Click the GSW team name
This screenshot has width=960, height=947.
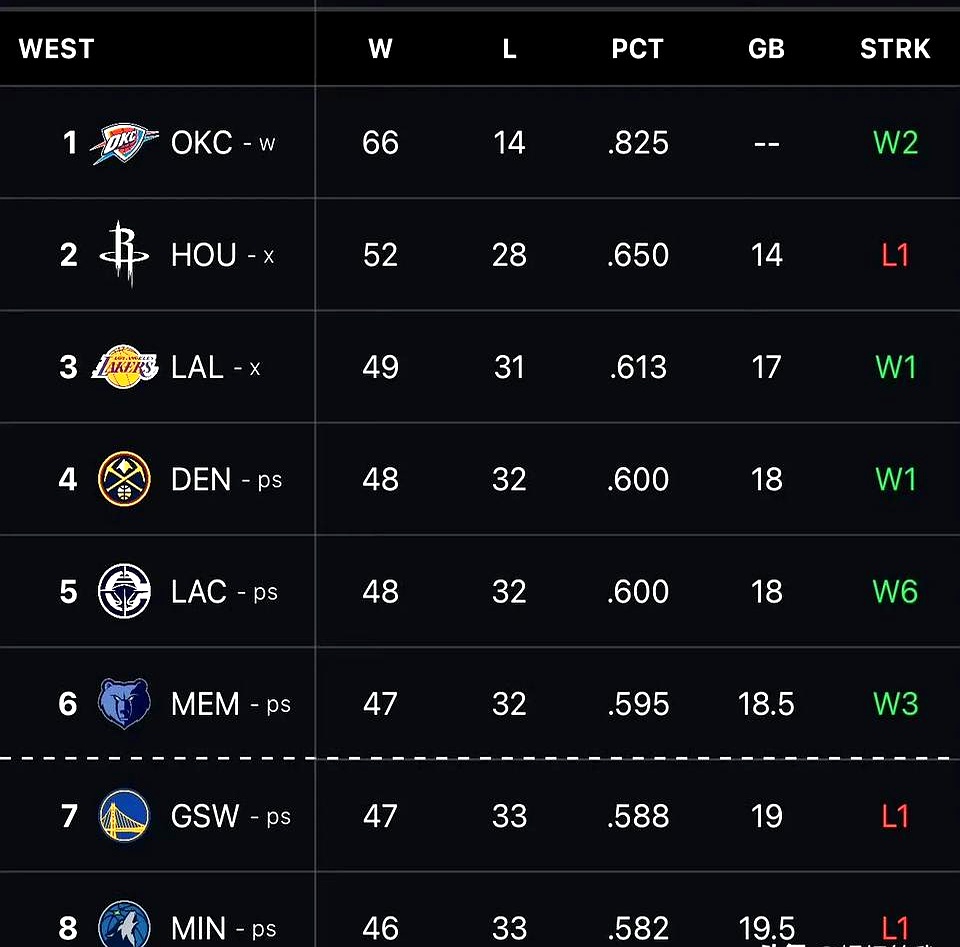point(205,816)
